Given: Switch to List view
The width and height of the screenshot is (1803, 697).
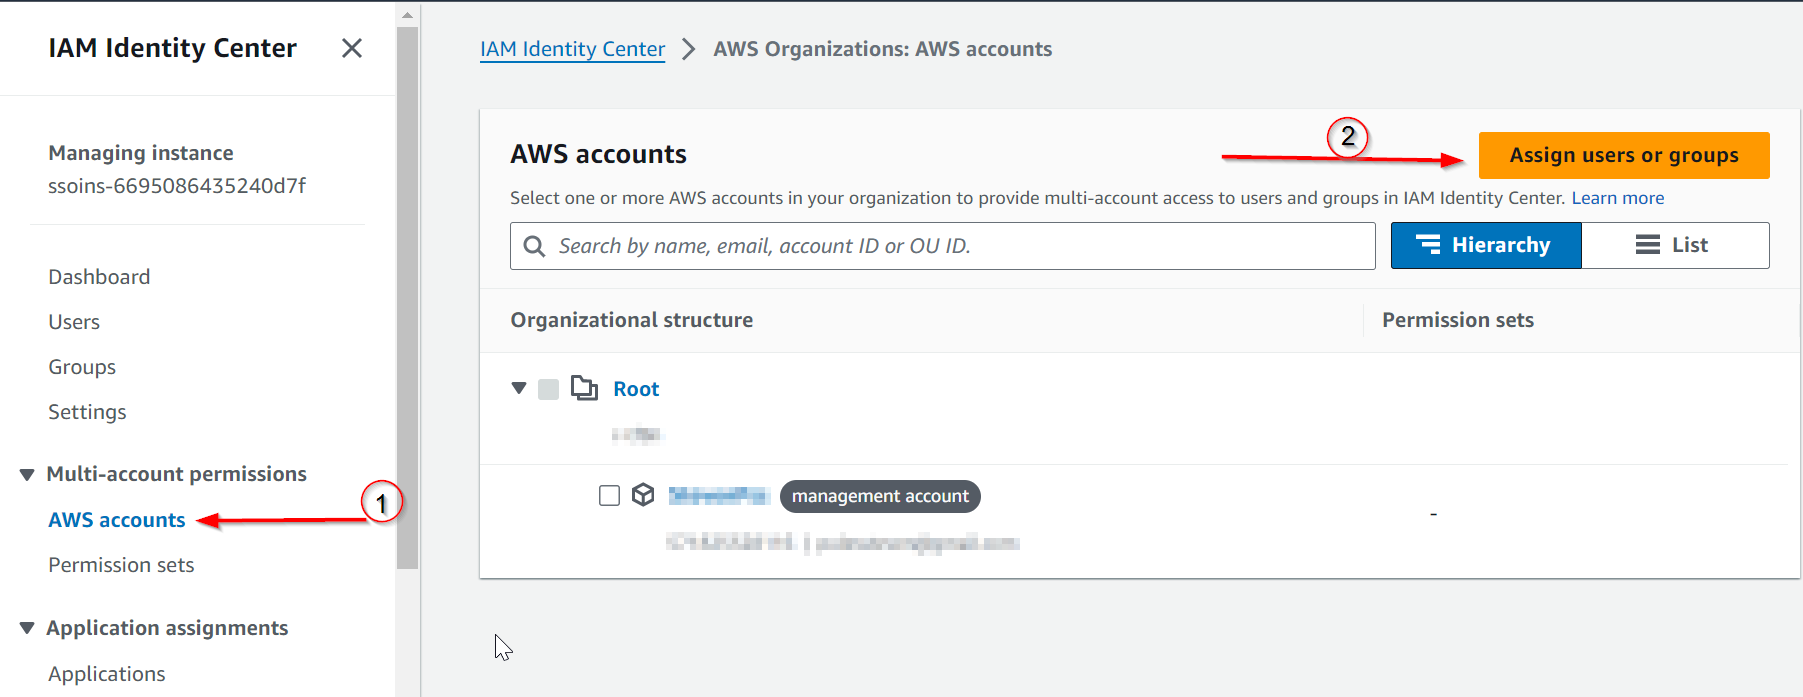Looking at the screenshot, I should click(1675, 245).
